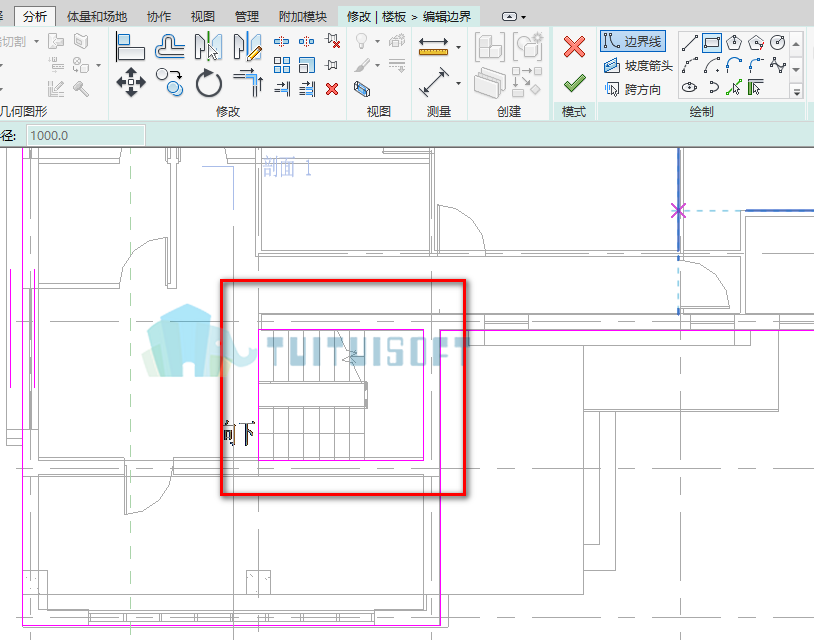
Task: Open the aligned dimension dropdown arrow
Action: (x=459, y=83)
